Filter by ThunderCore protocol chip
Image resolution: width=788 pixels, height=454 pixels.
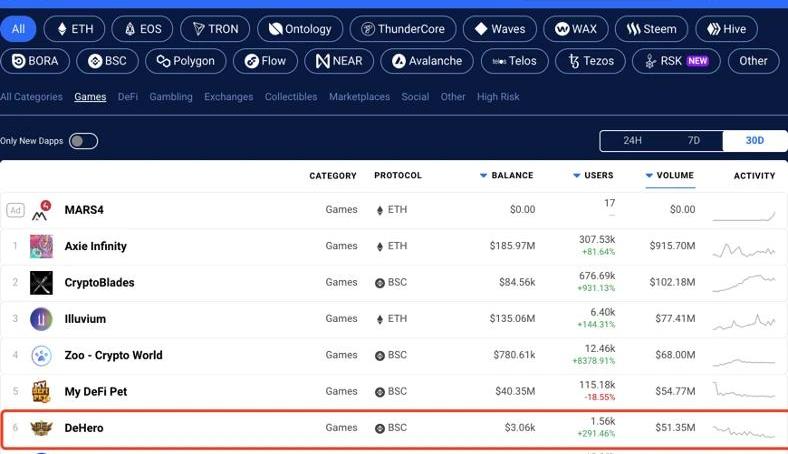coord(403,29)
